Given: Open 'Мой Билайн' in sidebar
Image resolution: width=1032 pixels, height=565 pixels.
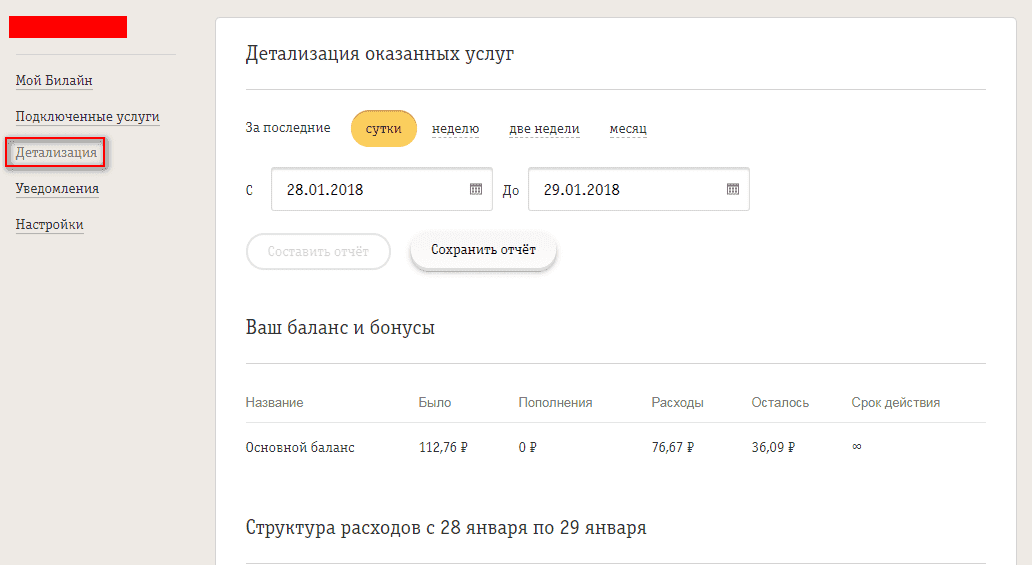Looking at the screenshot, I should click(54, 81).
